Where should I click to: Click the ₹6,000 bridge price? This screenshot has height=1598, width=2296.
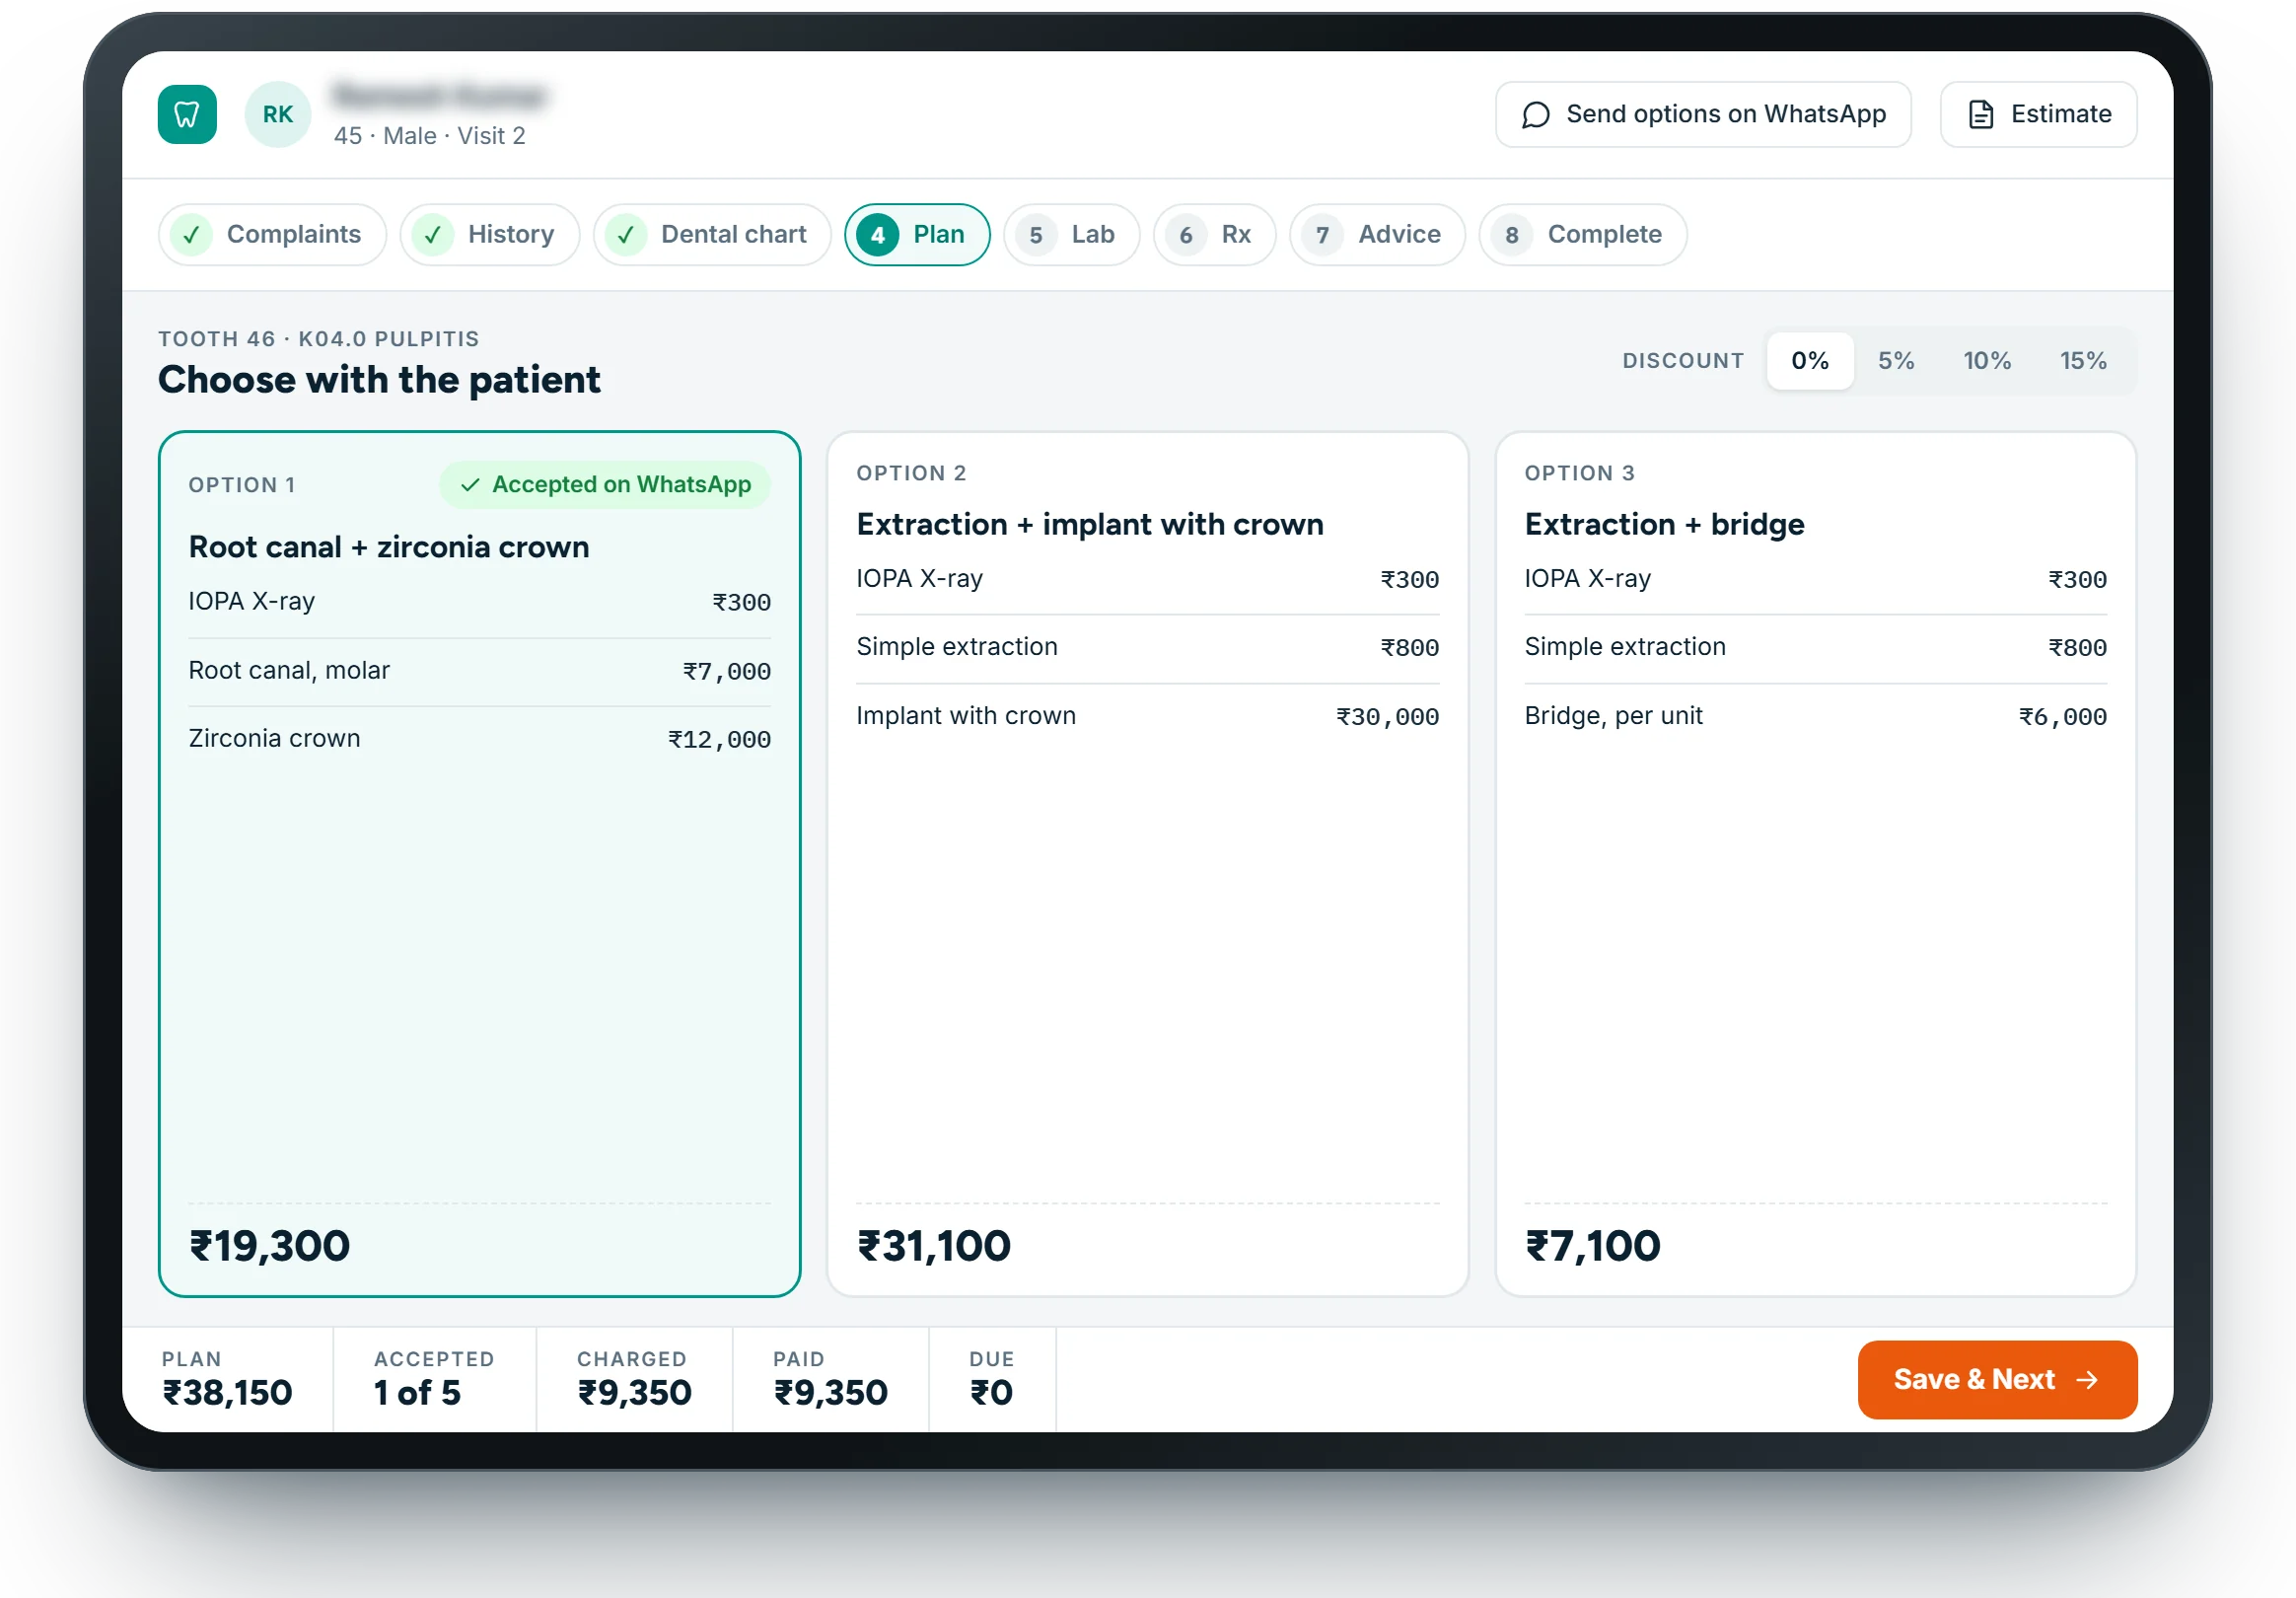[2062, 717]
